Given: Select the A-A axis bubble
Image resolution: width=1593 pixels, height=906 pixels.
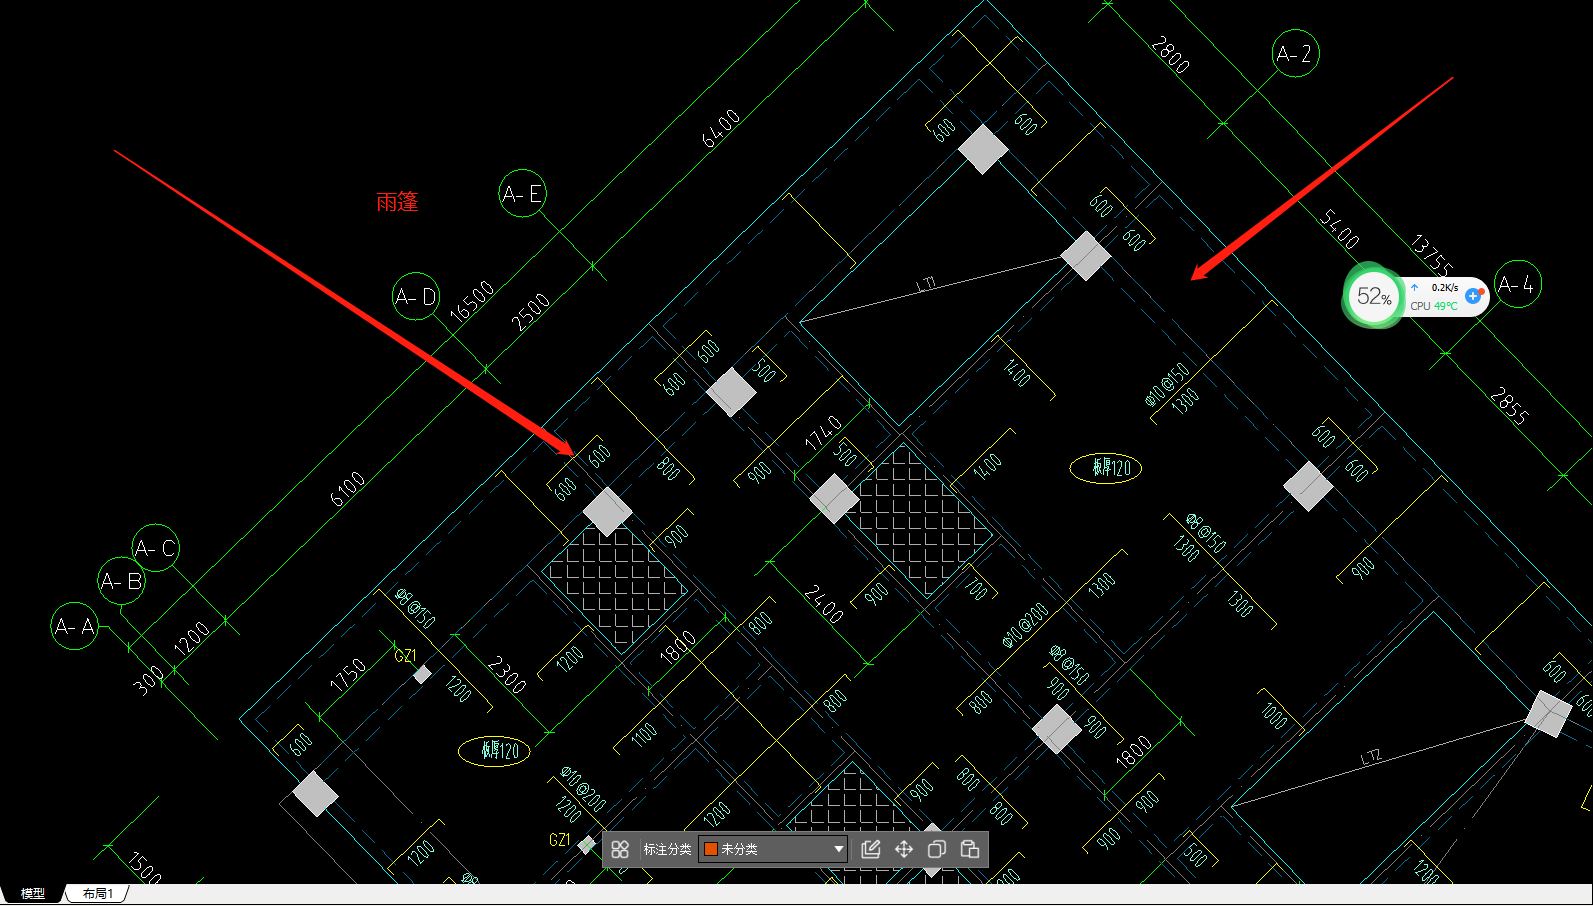Looking at the screenshot, I should [75, 626].
